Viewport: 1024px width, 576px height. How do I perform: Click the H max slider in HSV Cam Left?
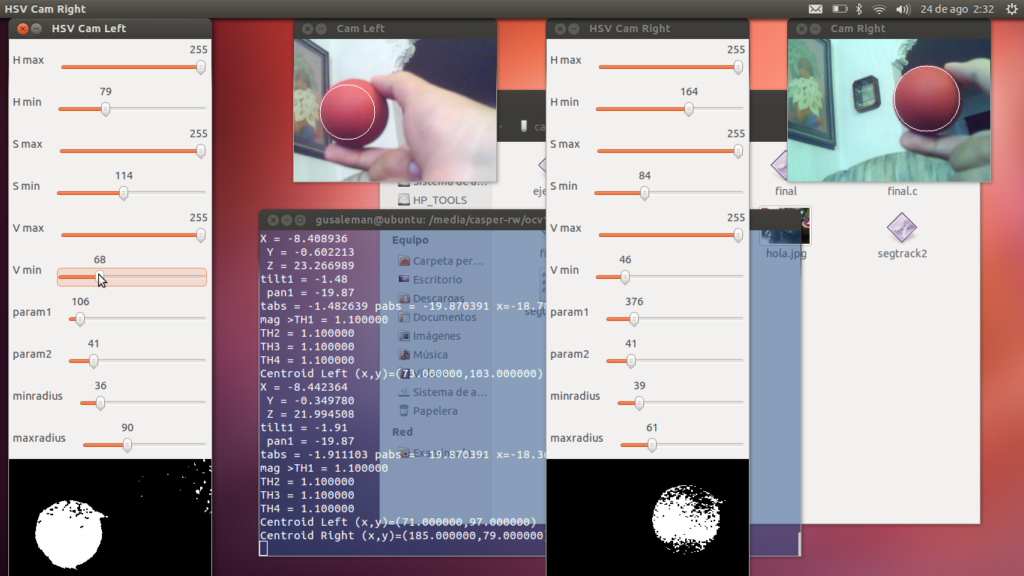tap(133, 67)
